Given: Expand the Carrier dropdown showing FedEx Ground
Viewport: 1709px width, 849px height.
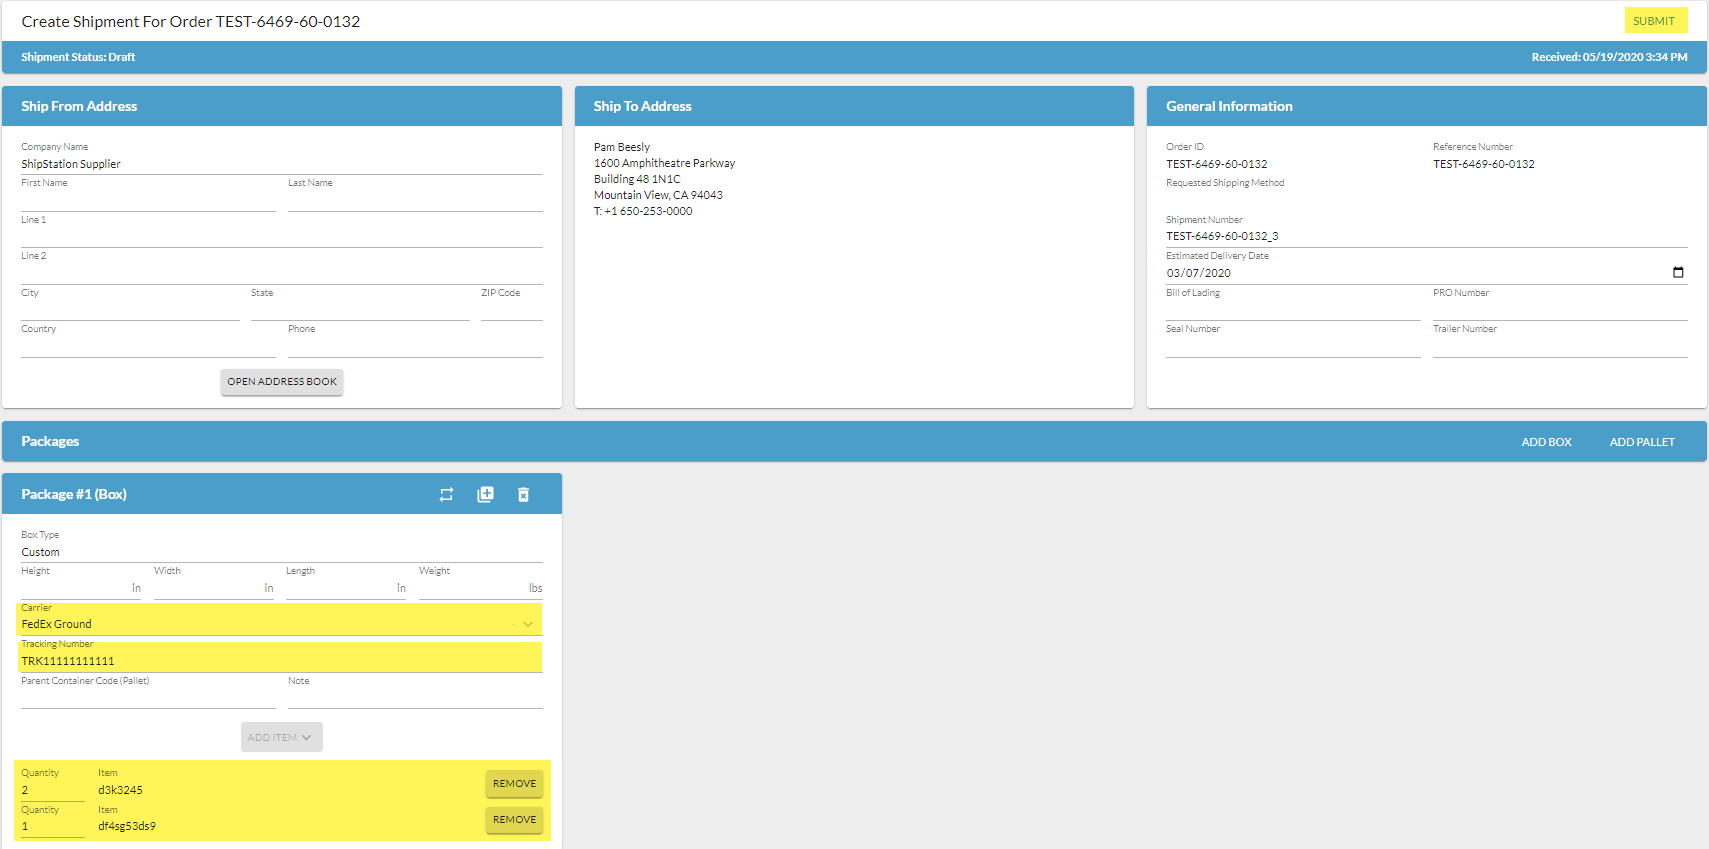Looking at the screenshot, I should tap(527, 624).
